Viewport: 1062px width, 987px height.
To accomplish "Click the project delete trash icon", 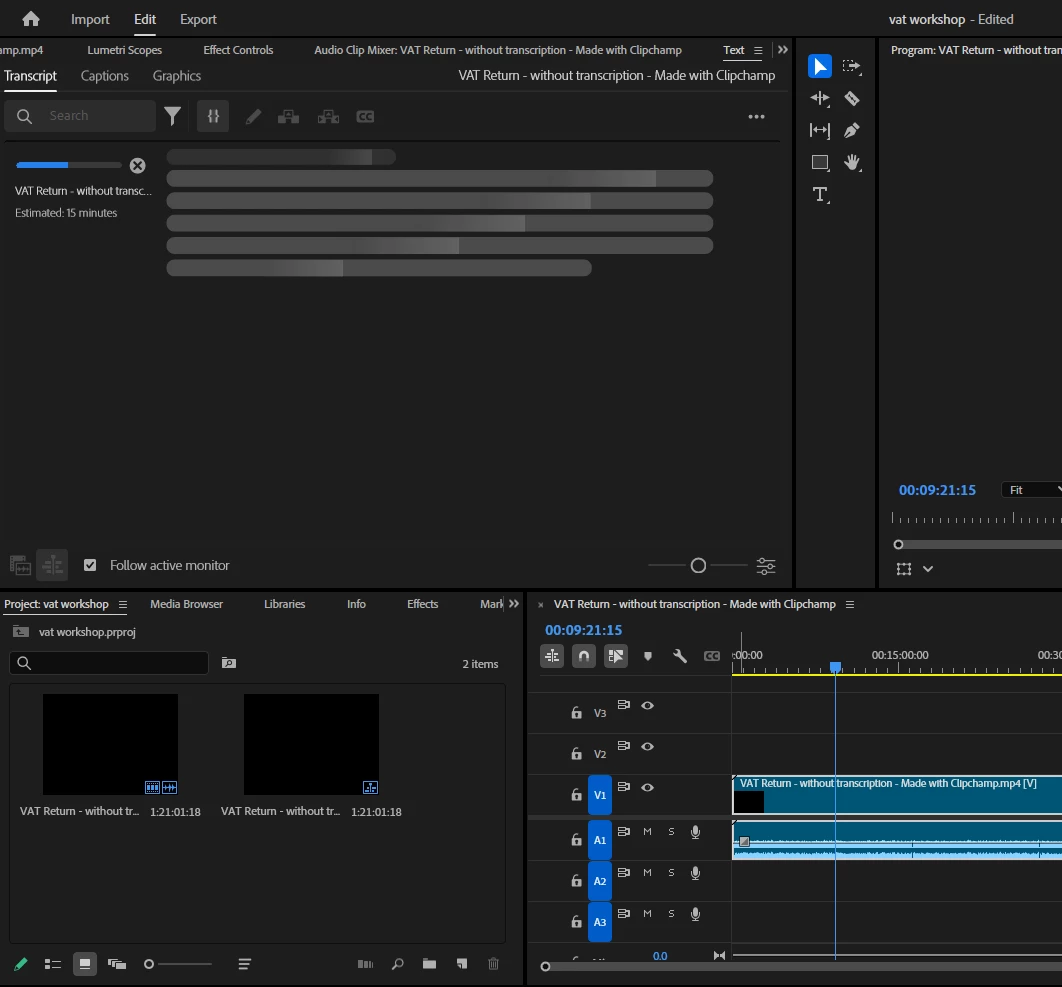I will [493, 963].
